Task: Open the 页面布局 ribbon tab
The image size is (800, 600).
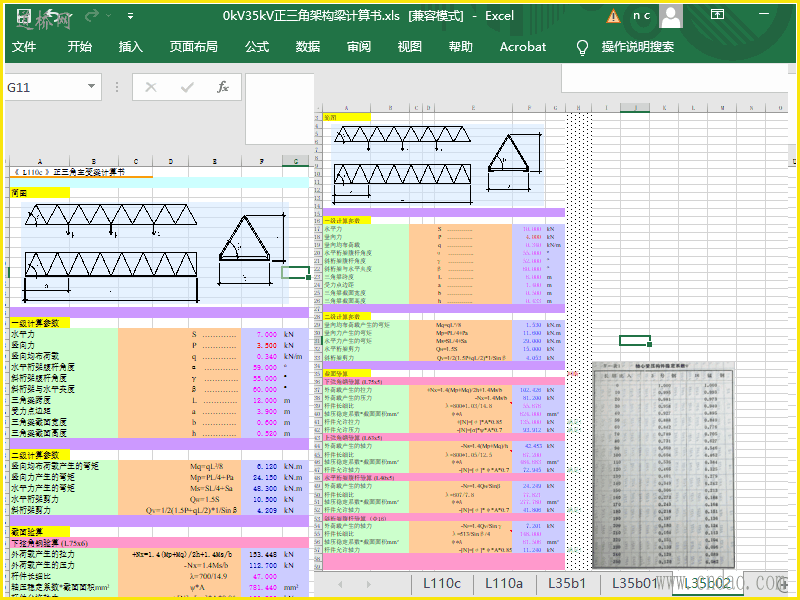Action: point(193,47)
